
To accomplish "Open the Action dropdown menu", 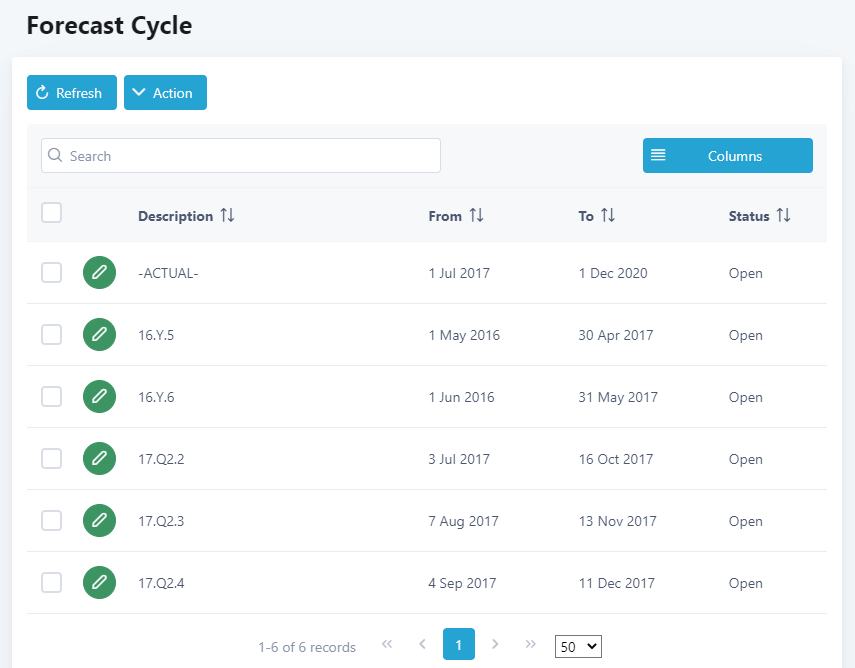I will (165, 93).
